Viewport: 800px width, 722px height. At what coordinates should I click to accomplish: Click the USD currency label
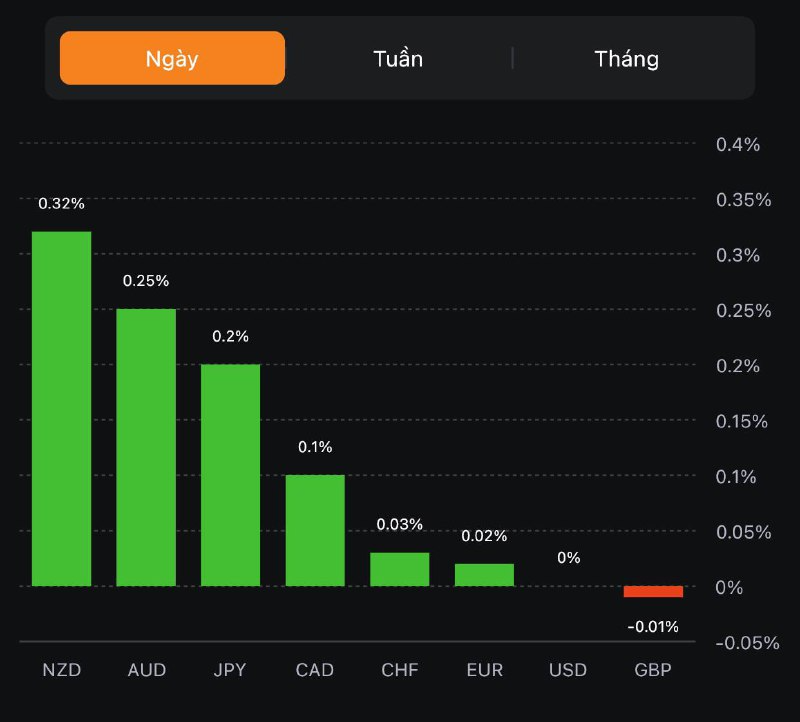tap(568, 670)
